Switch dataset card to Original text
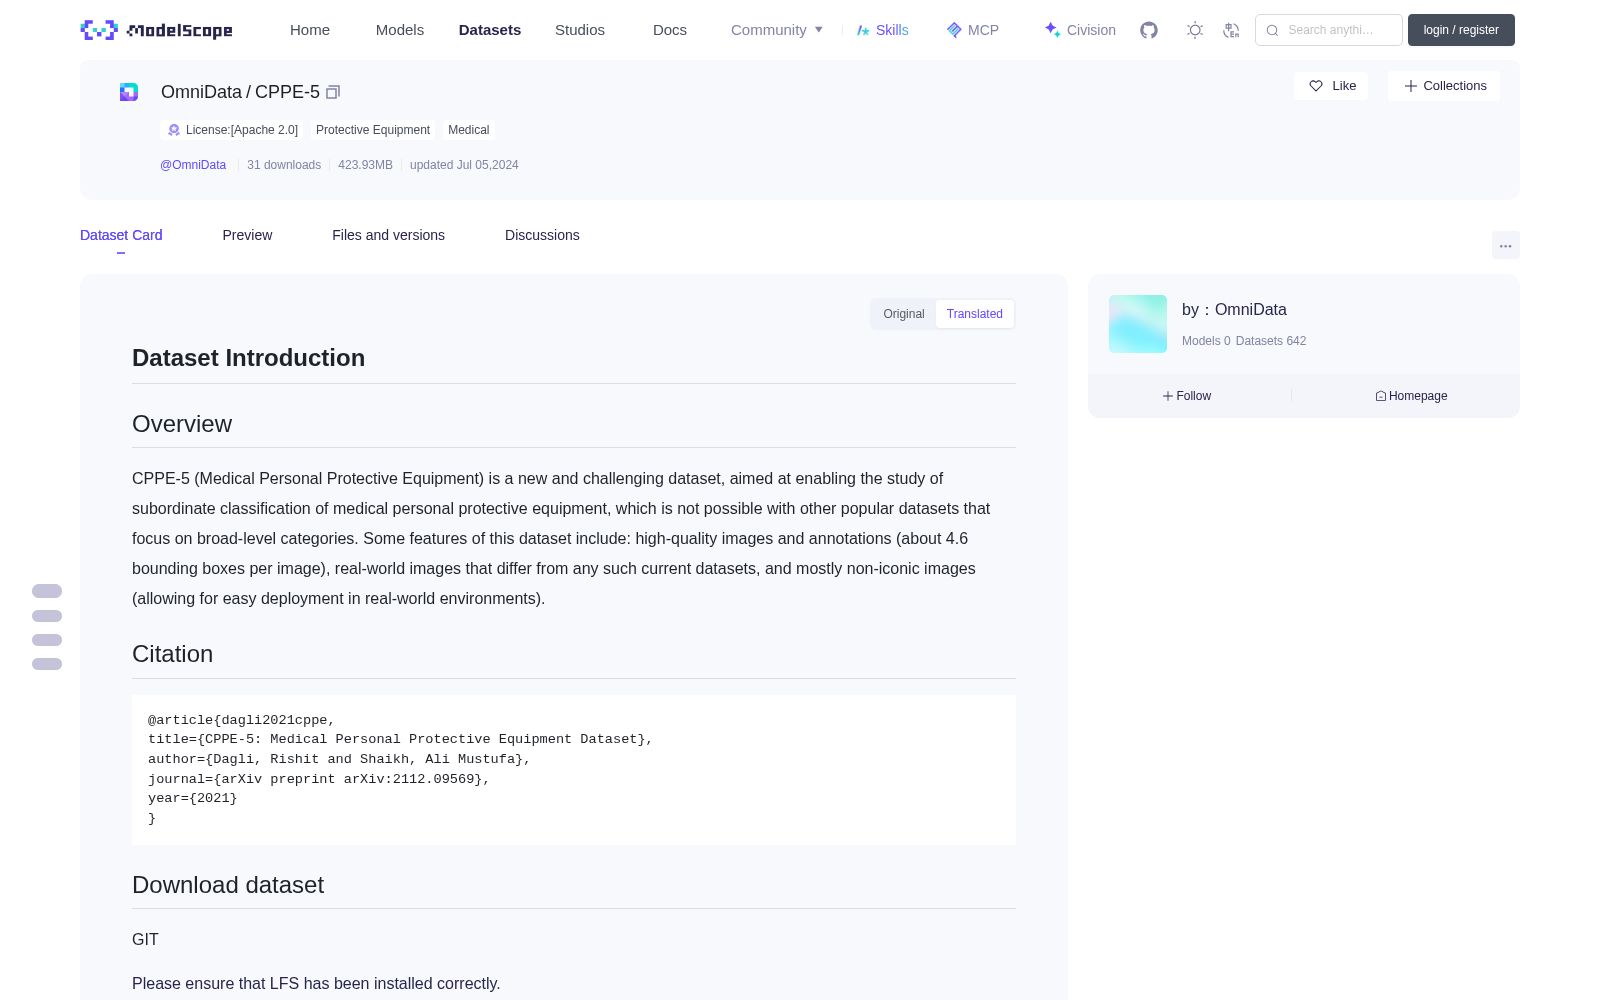 [x=904, y=314]
